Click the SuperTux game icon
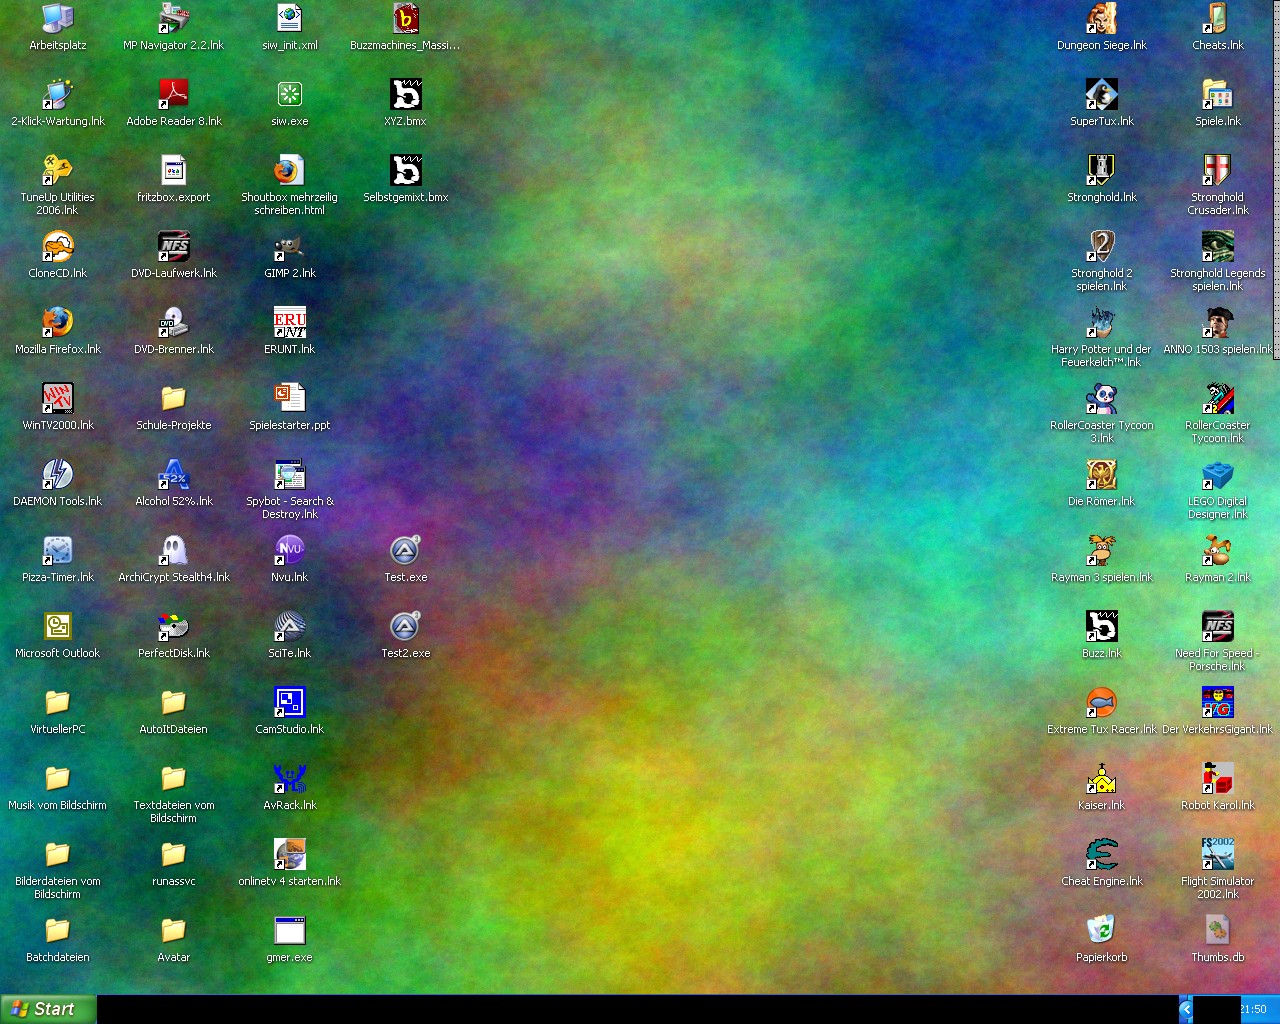The width and height of the screenshot is (1280, 1024). [x=1101, y=95]
